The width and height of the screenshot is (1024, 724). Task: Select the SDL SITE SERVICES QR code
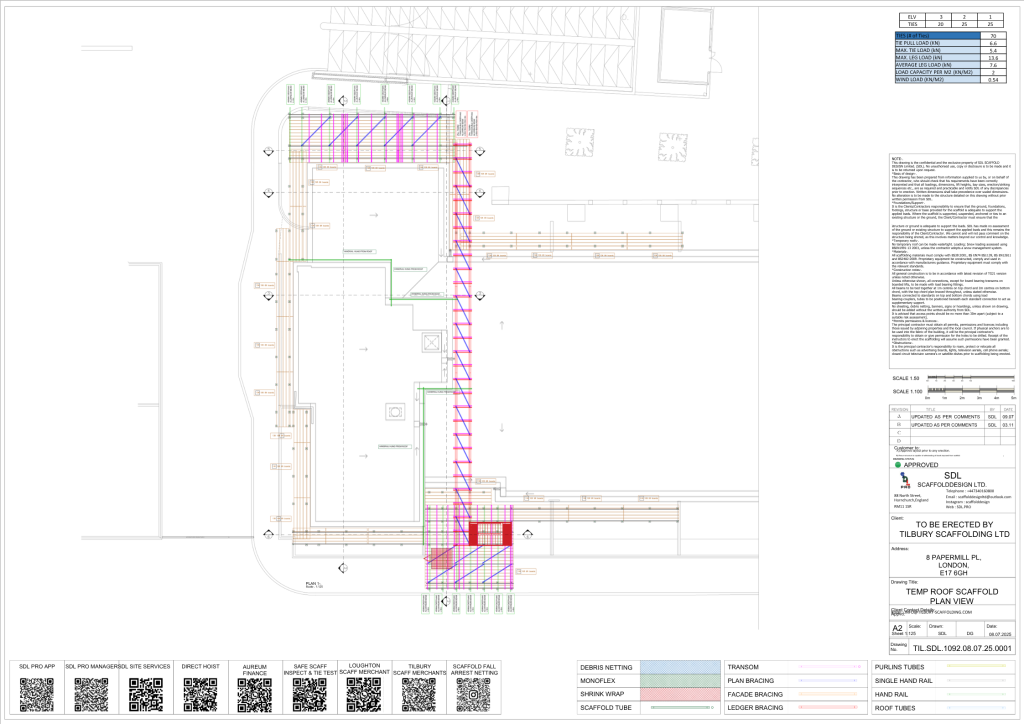pos(146,695)
